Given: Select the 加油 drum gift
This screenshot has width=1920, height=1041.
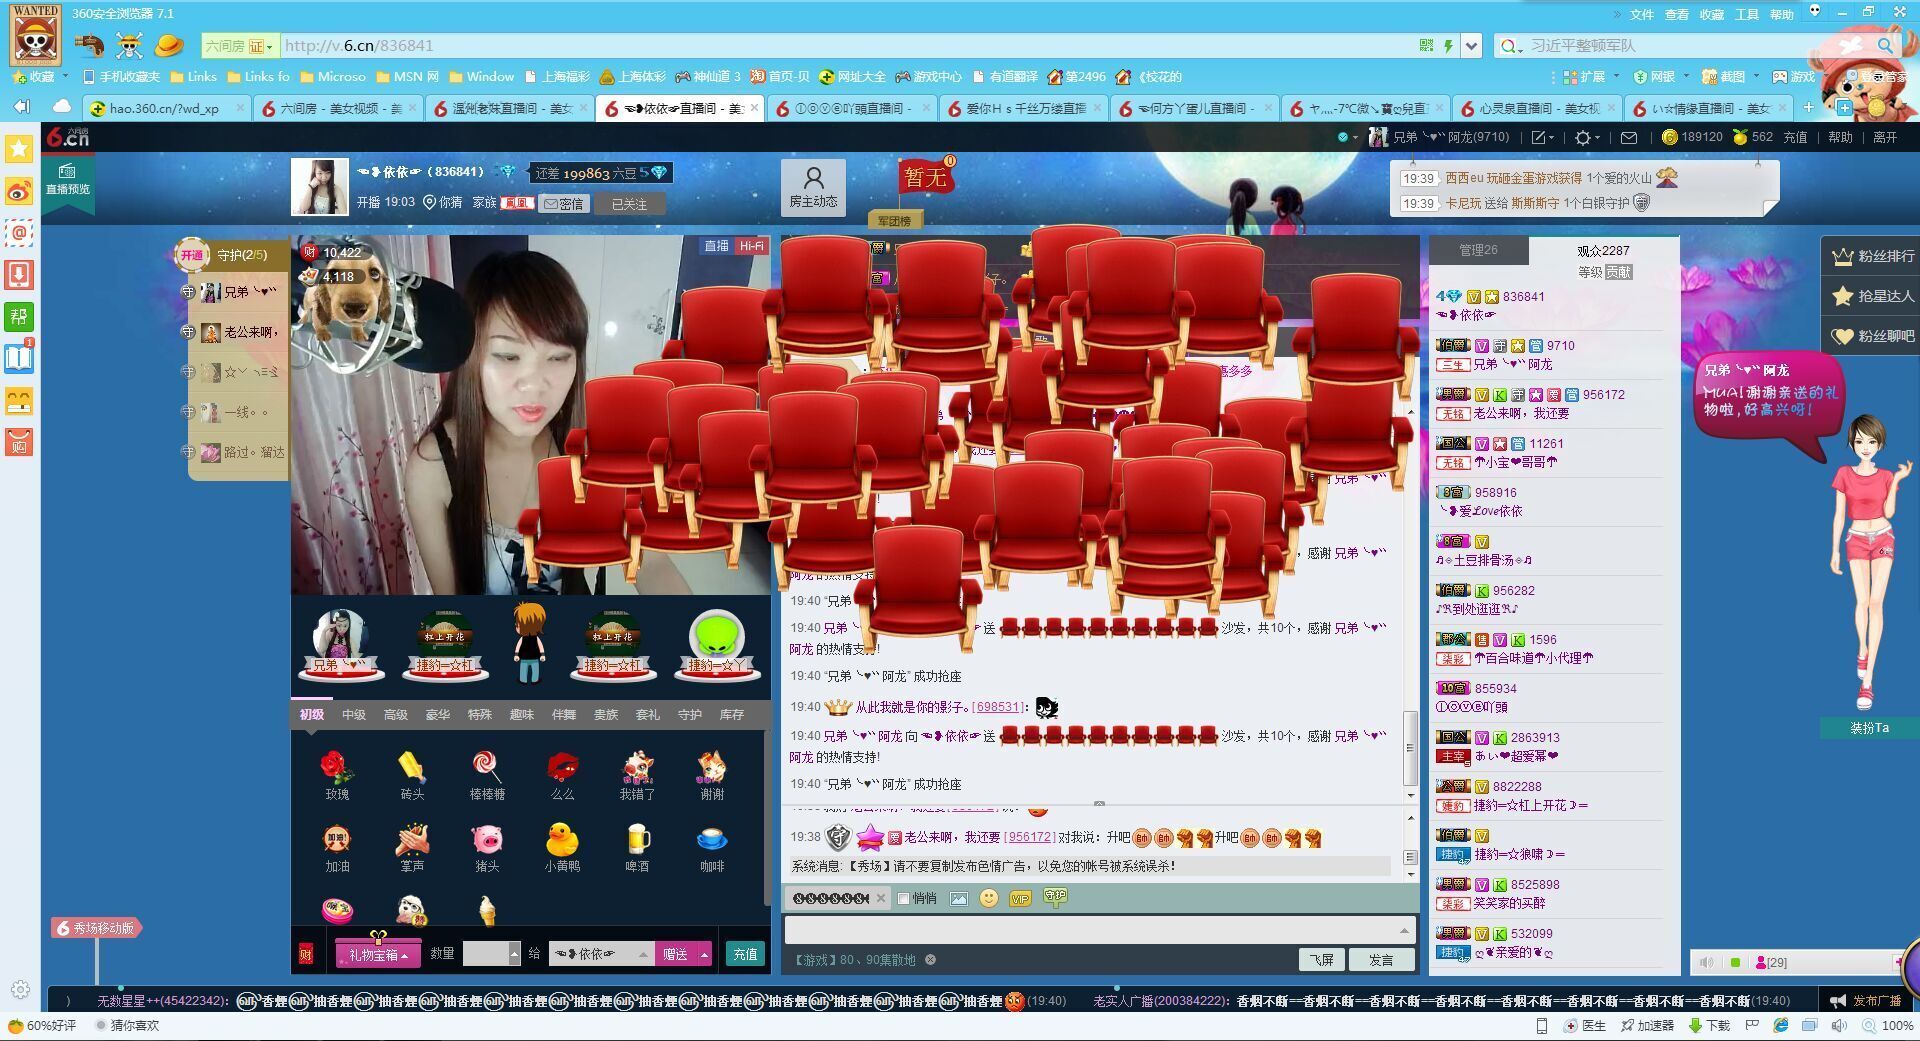Looking at the screenshot, I should tap(337, 847).
